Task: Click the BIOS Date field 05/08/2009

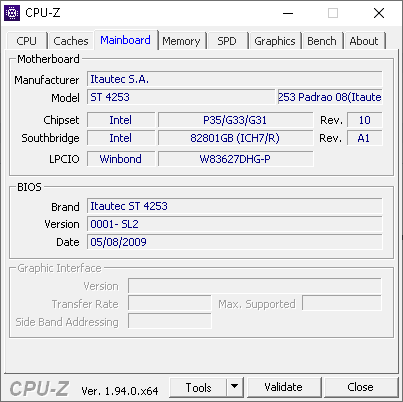Action: (x=235, y=242)
